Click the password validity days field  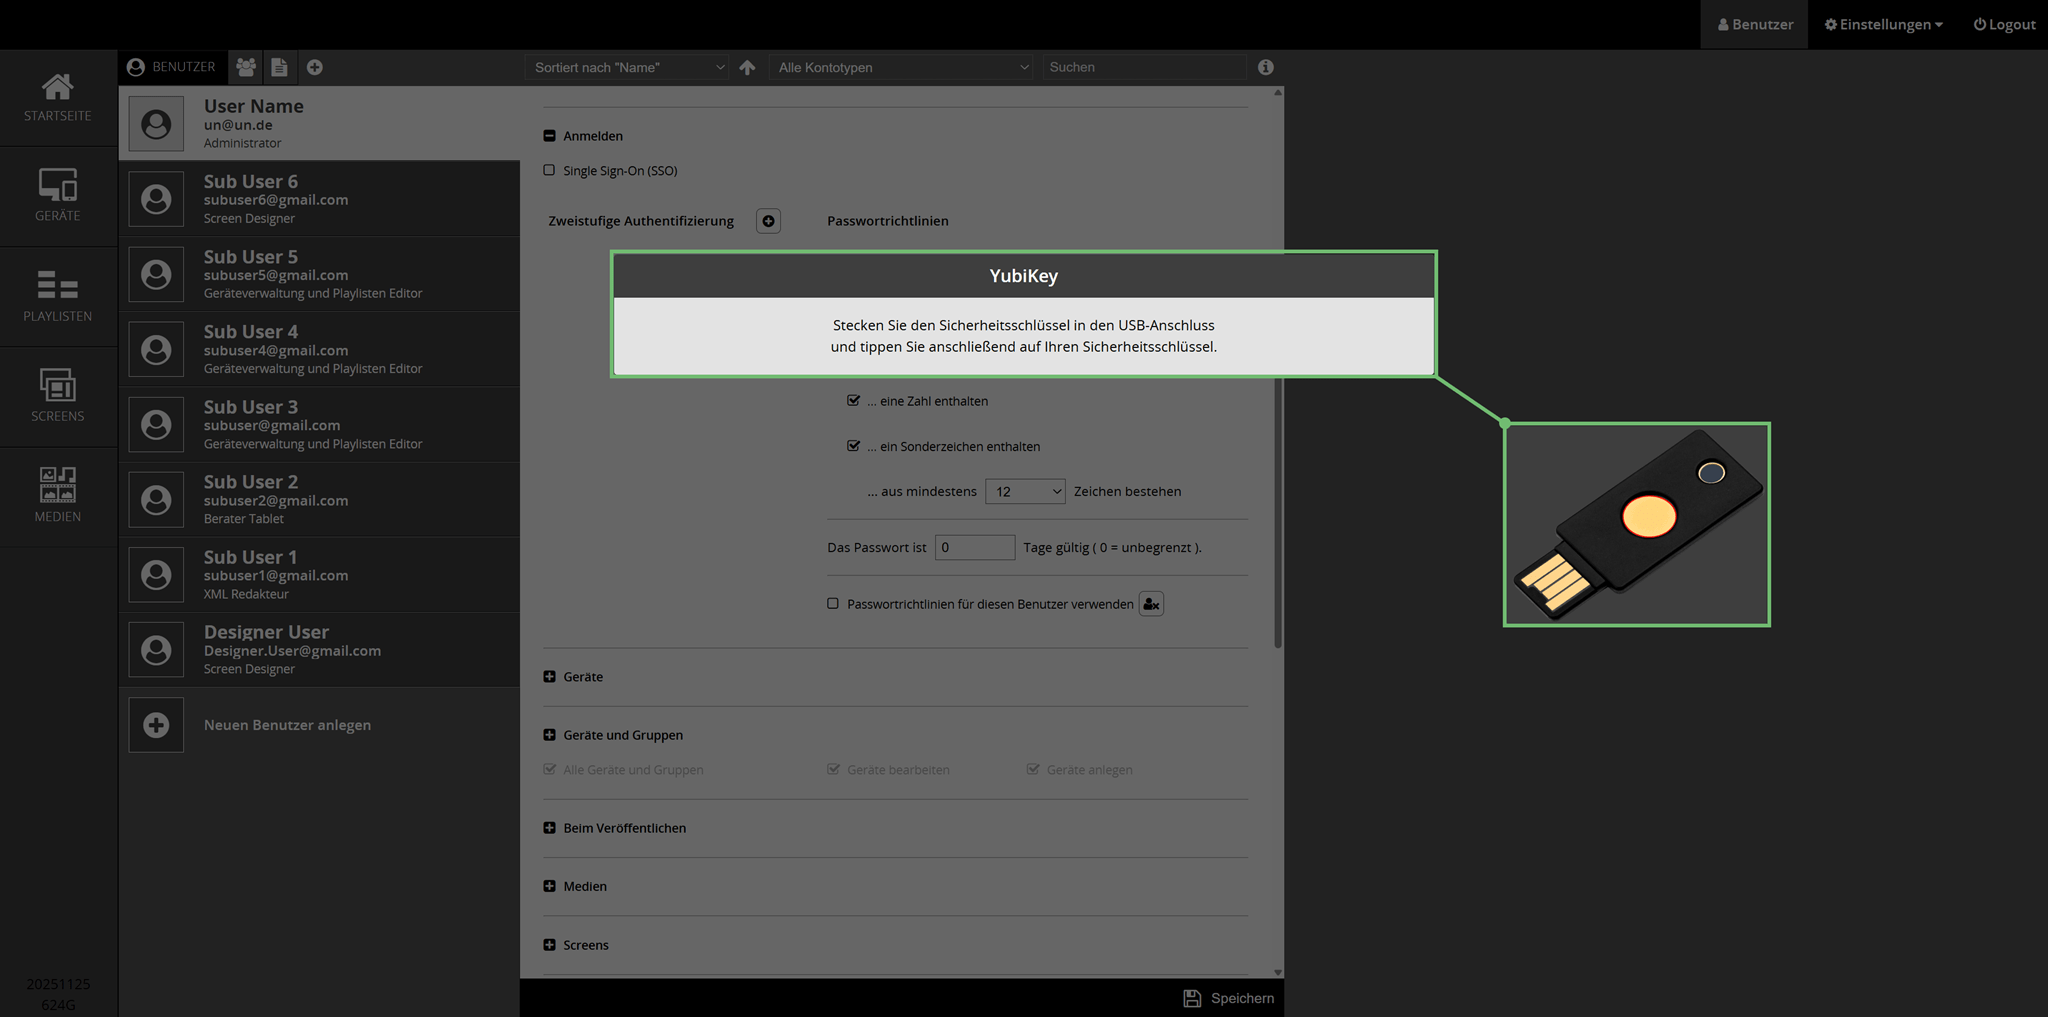974,547
